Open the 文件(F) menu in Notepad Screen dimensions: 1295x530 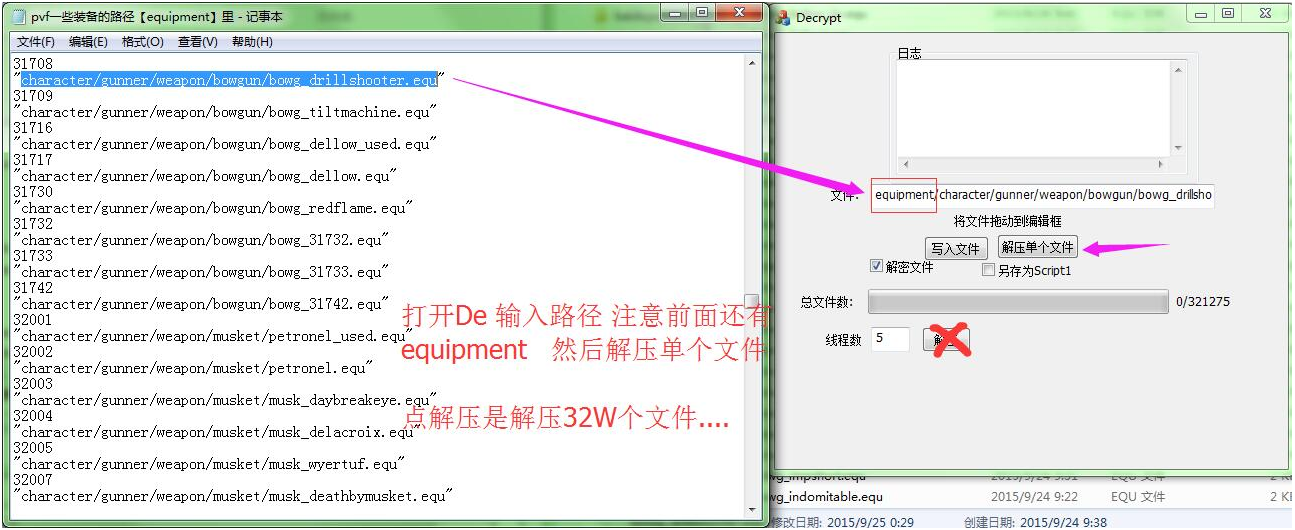36,42
